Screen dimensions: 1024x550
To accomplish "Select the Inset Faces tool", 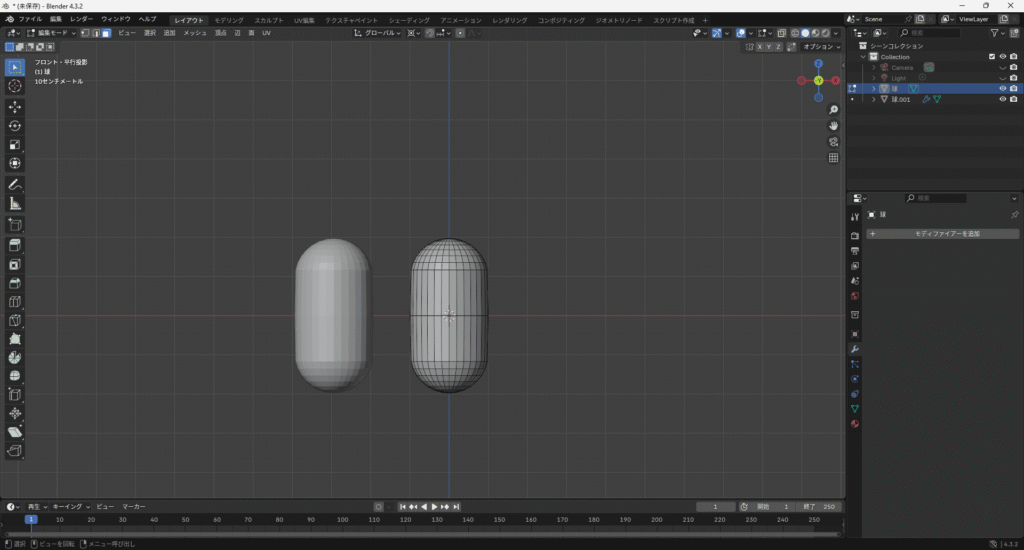I will pos(14,264).
